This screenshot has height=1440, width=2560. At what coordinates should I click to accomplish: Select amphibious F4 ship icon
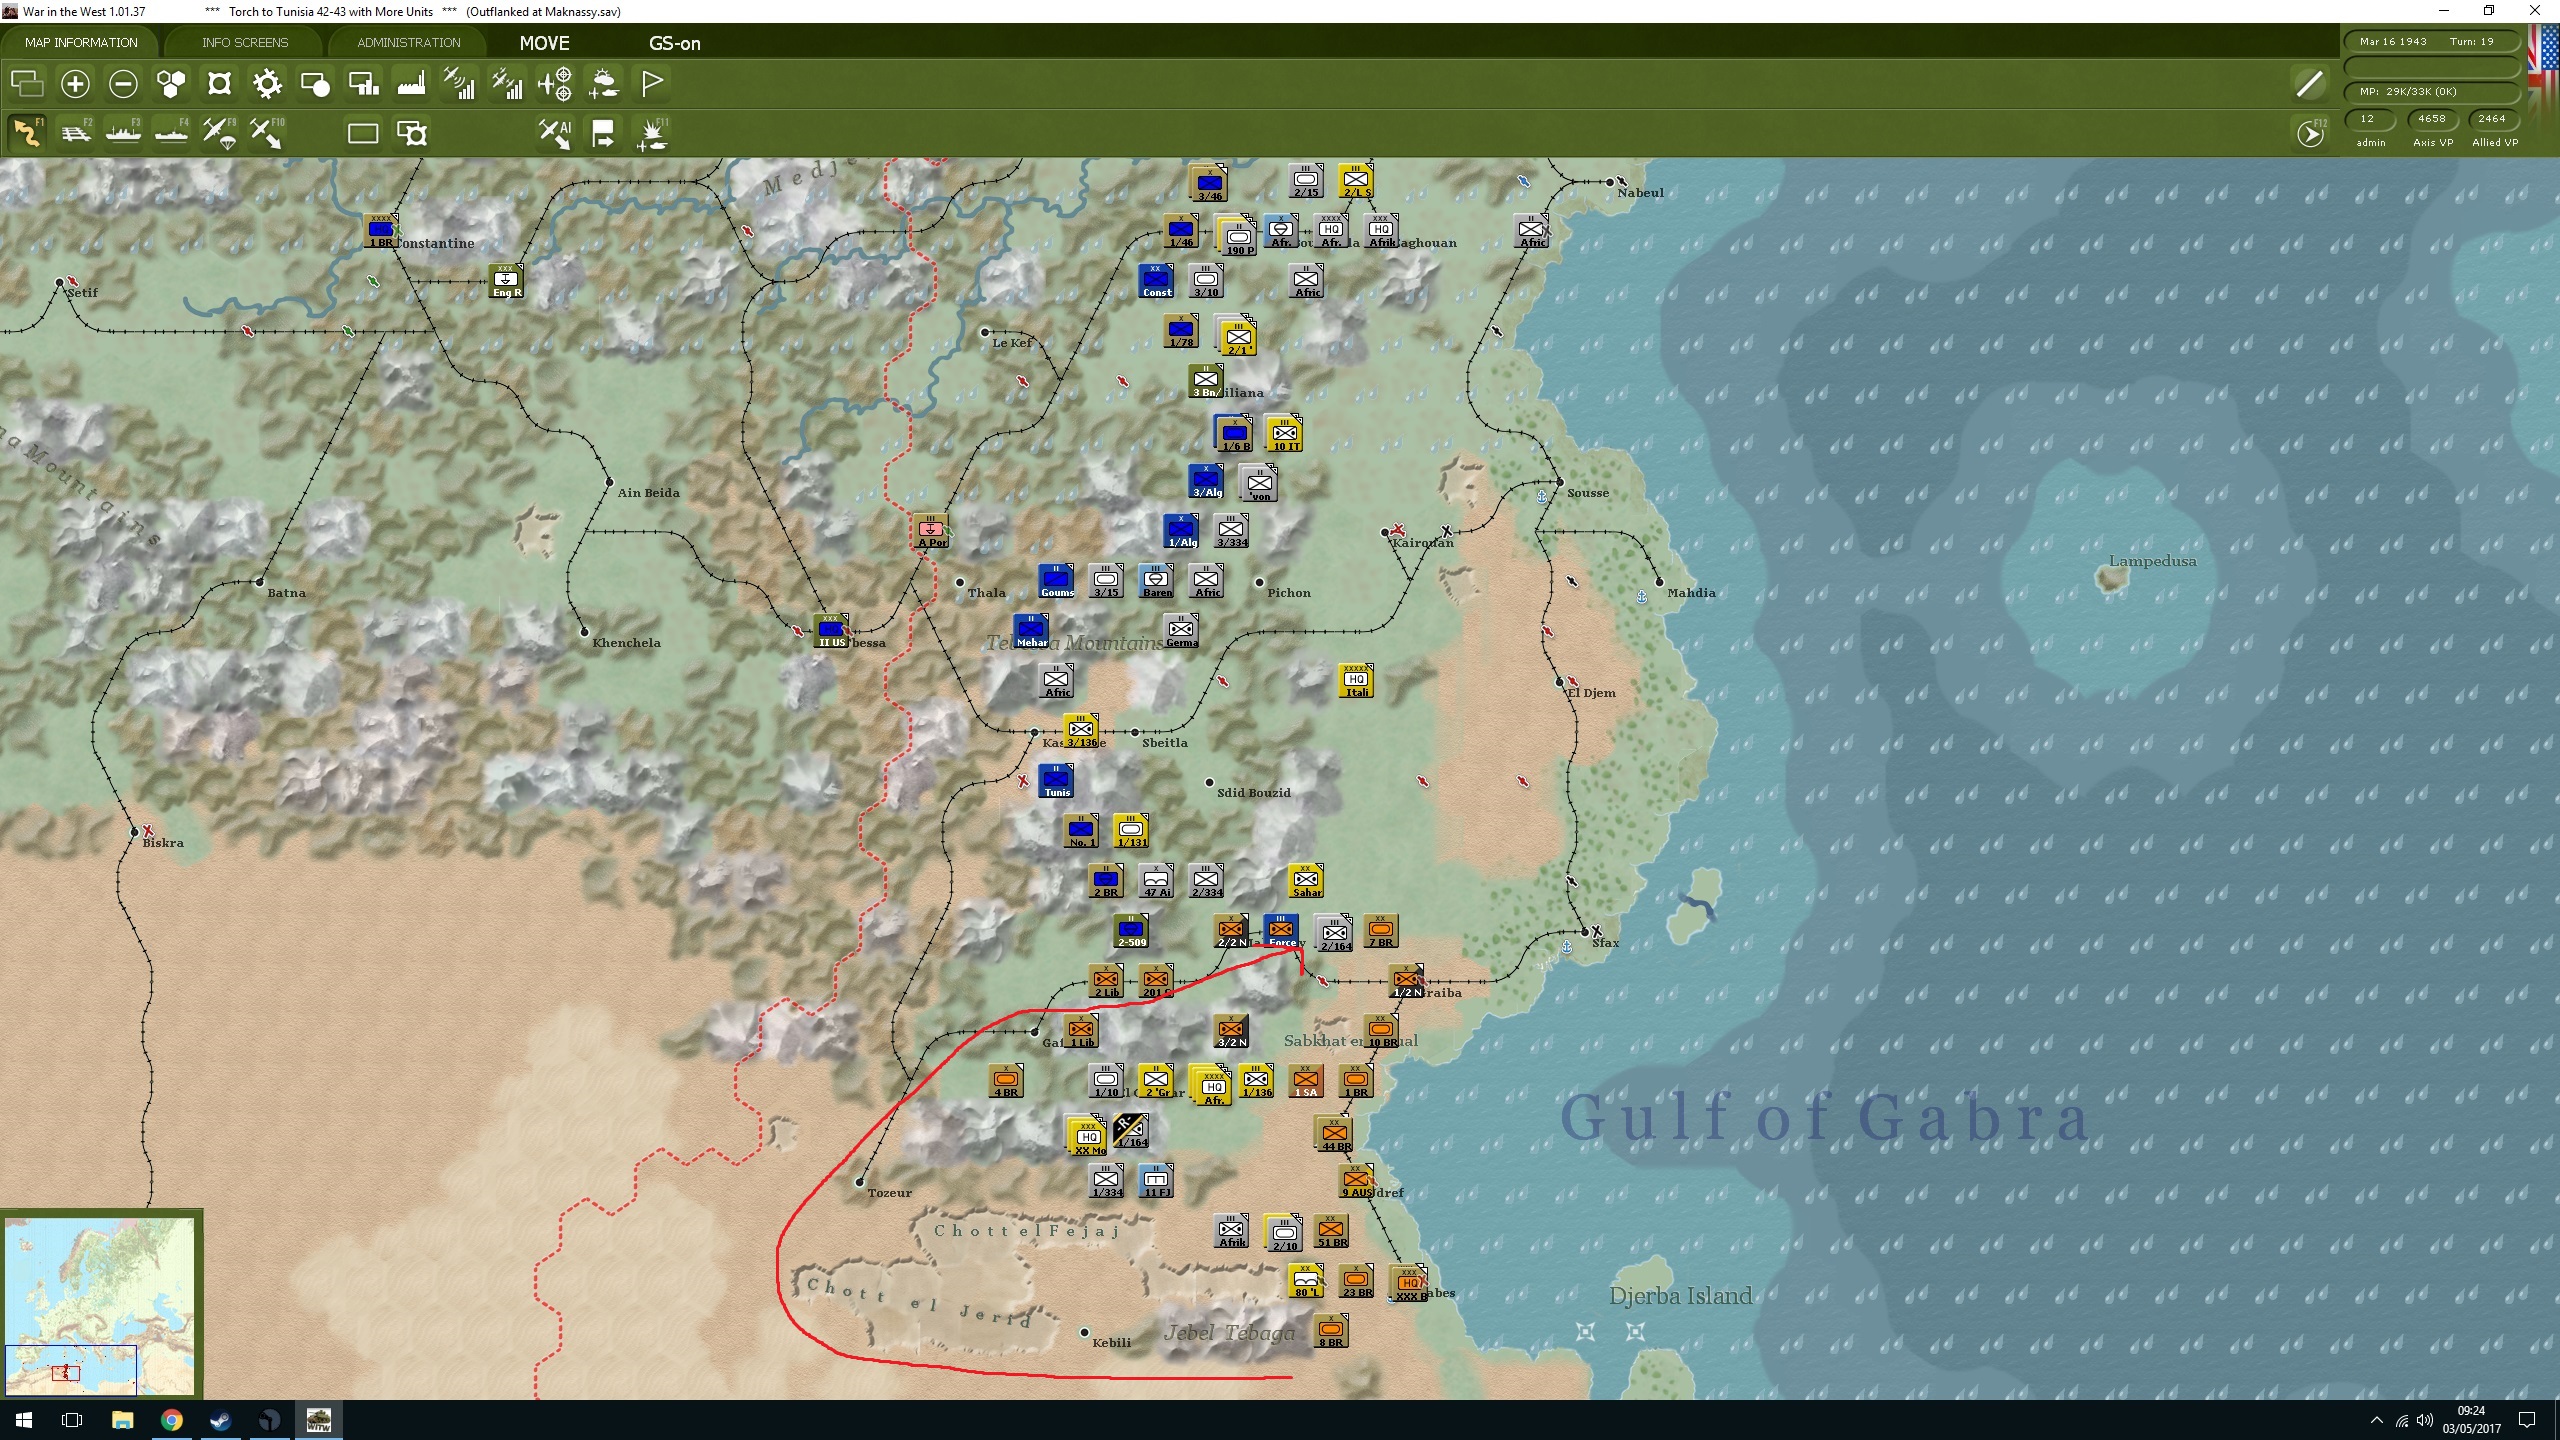171,133
